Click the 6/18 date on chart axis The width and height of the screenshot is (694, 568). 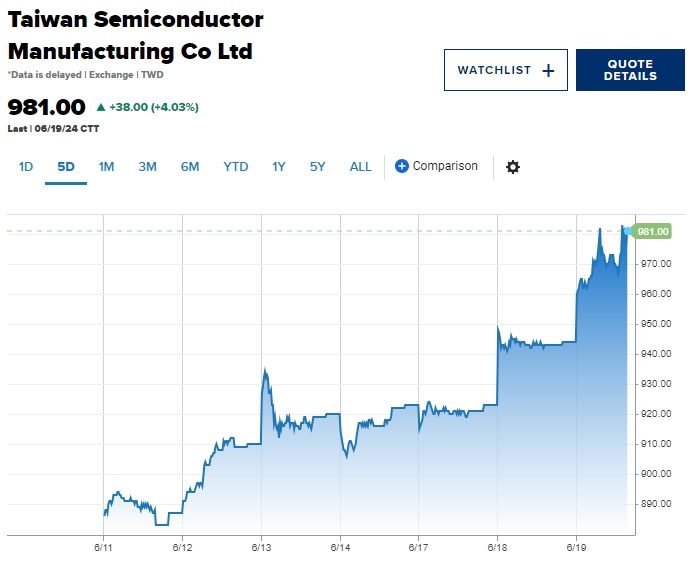point(497,547)
